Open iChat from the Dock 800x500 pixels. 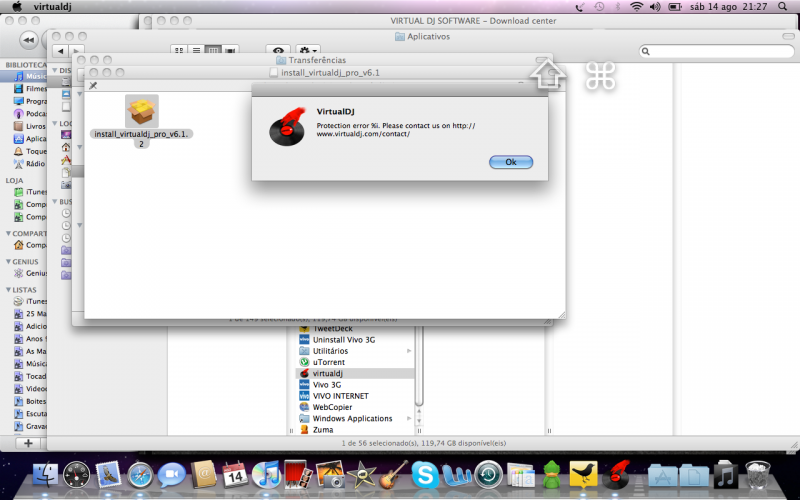(171, 475)
